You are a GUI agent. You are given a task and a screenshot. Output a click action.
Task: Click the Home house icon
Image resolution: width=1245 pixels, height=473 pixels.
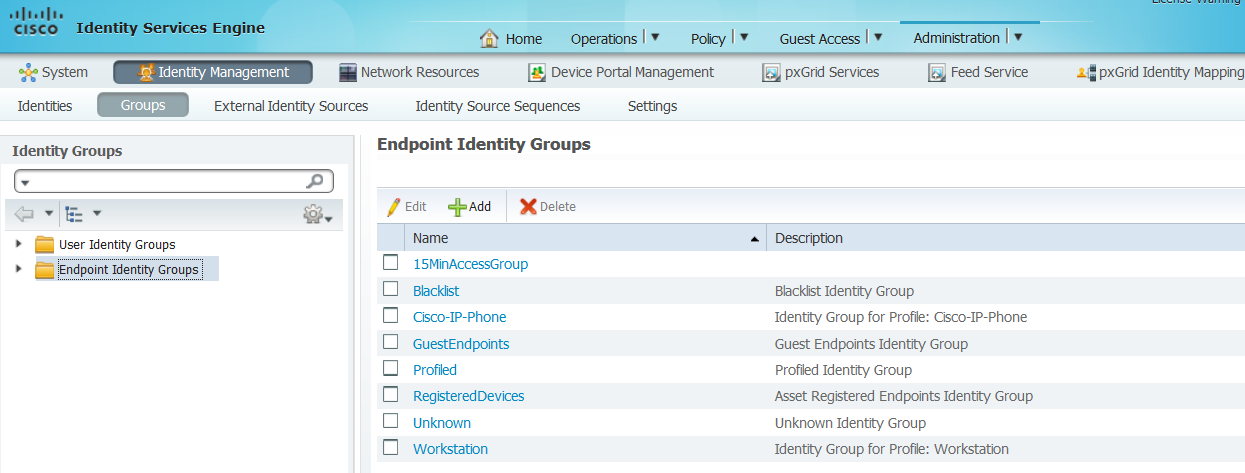point(489,38)
